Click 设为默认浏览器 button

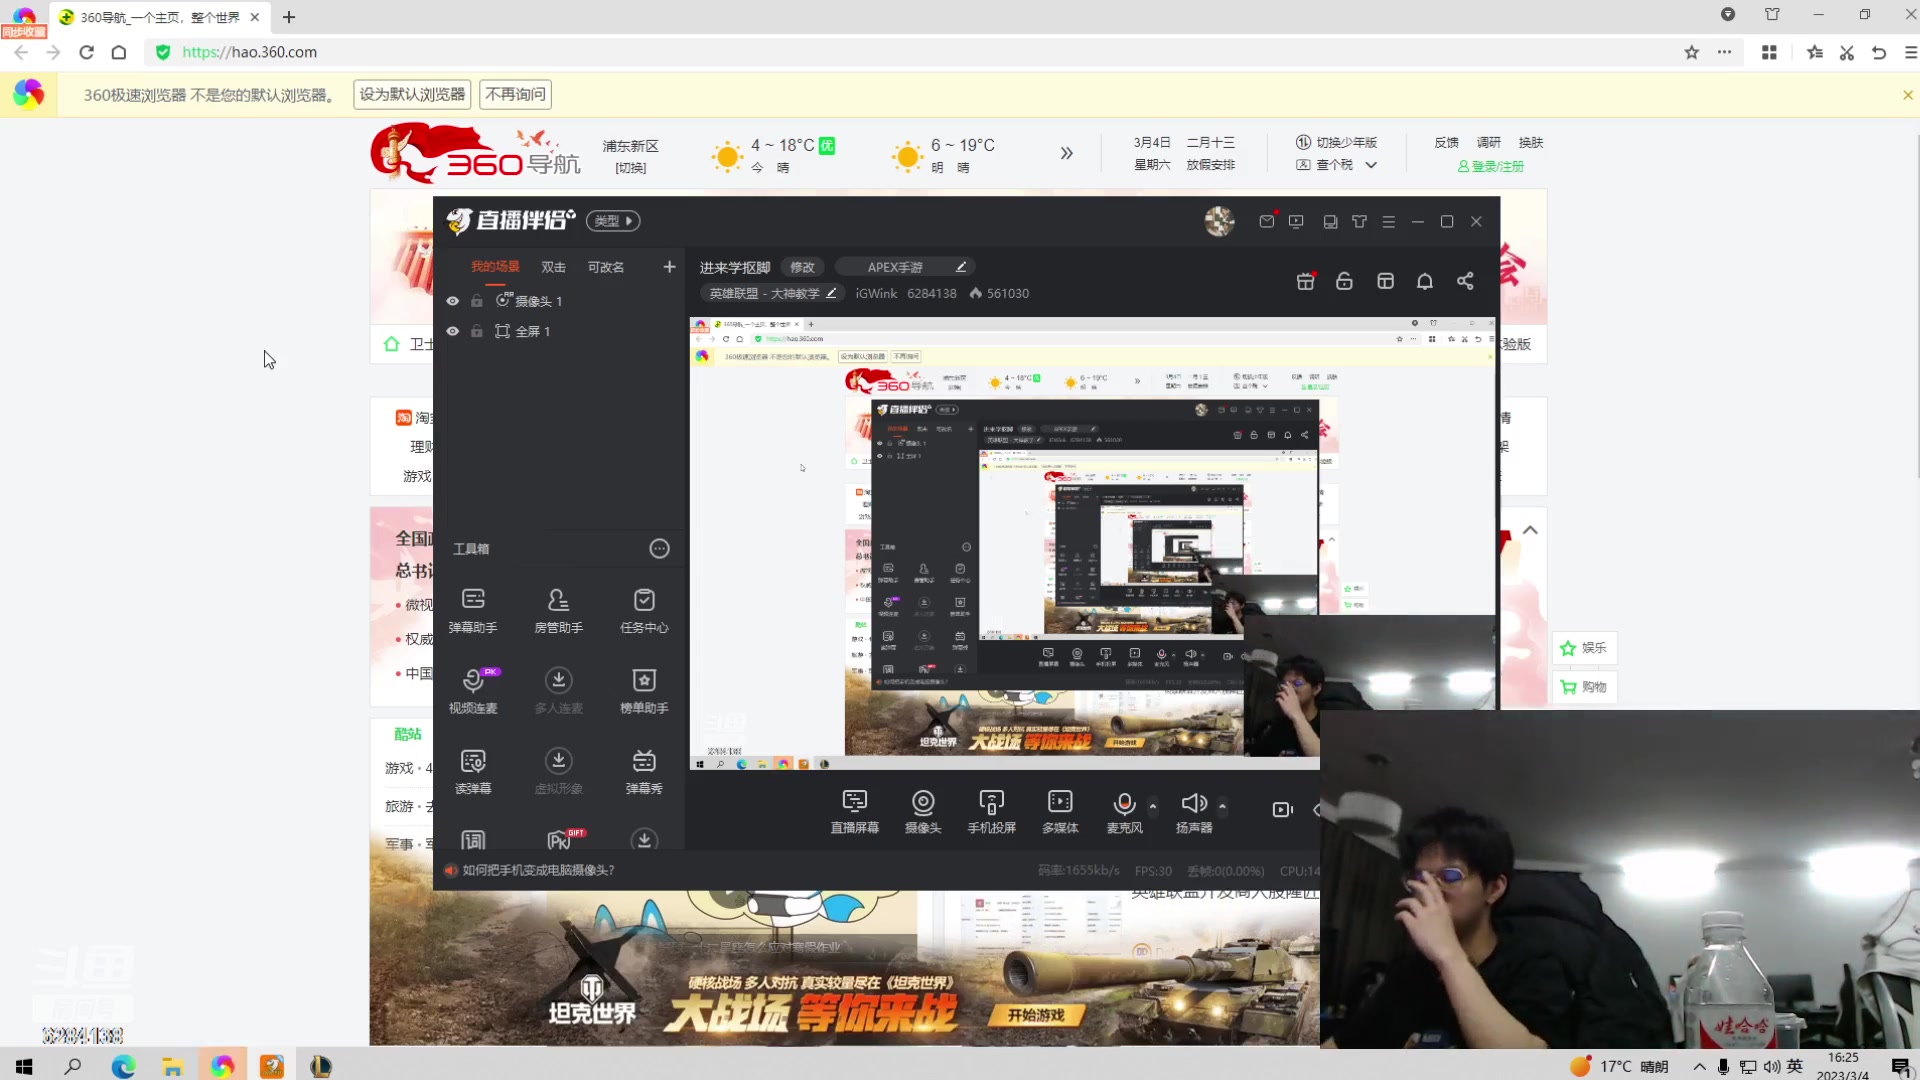[x=412, y=94]
